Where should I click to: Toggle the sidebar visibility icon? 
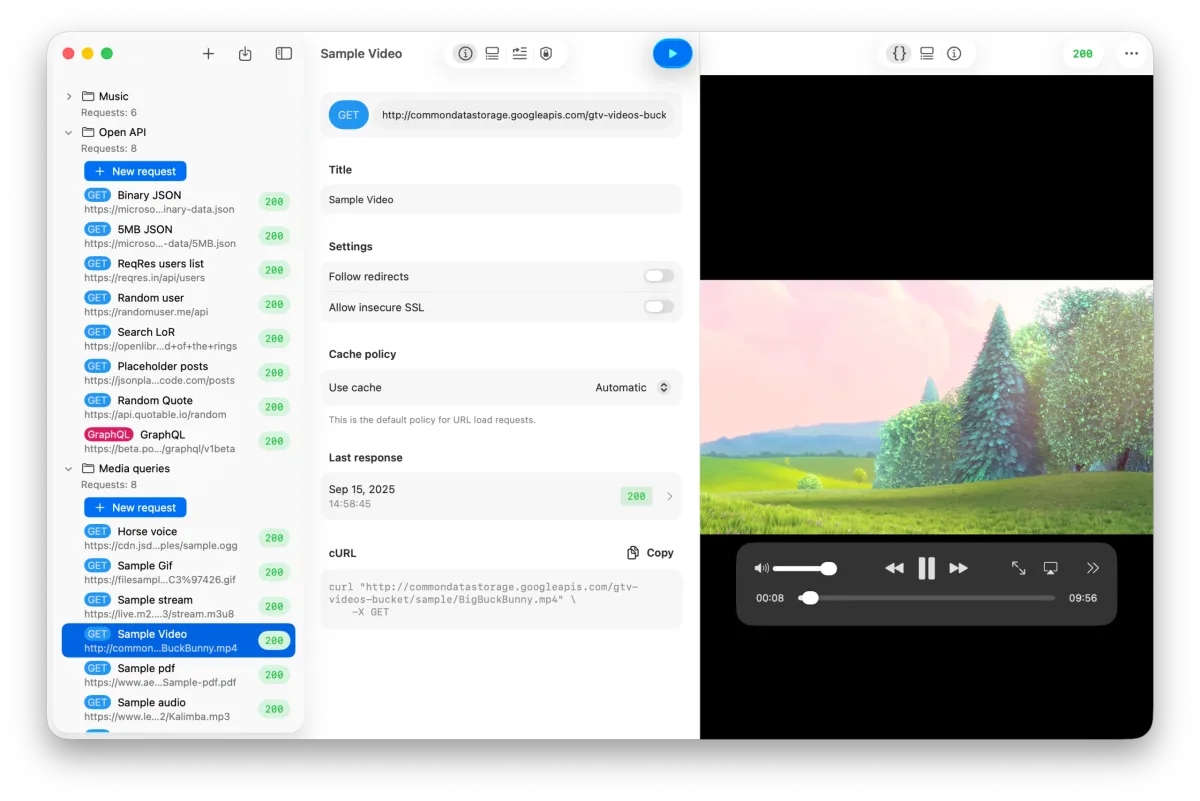283,53
